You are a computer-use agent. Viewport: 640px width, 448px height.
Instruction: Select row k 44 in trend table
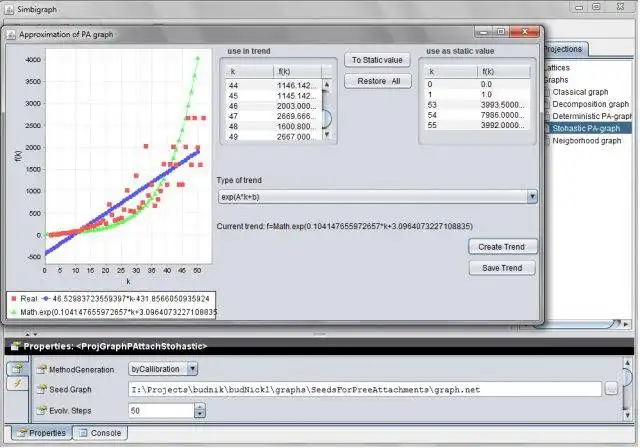[x=273, y=85]
